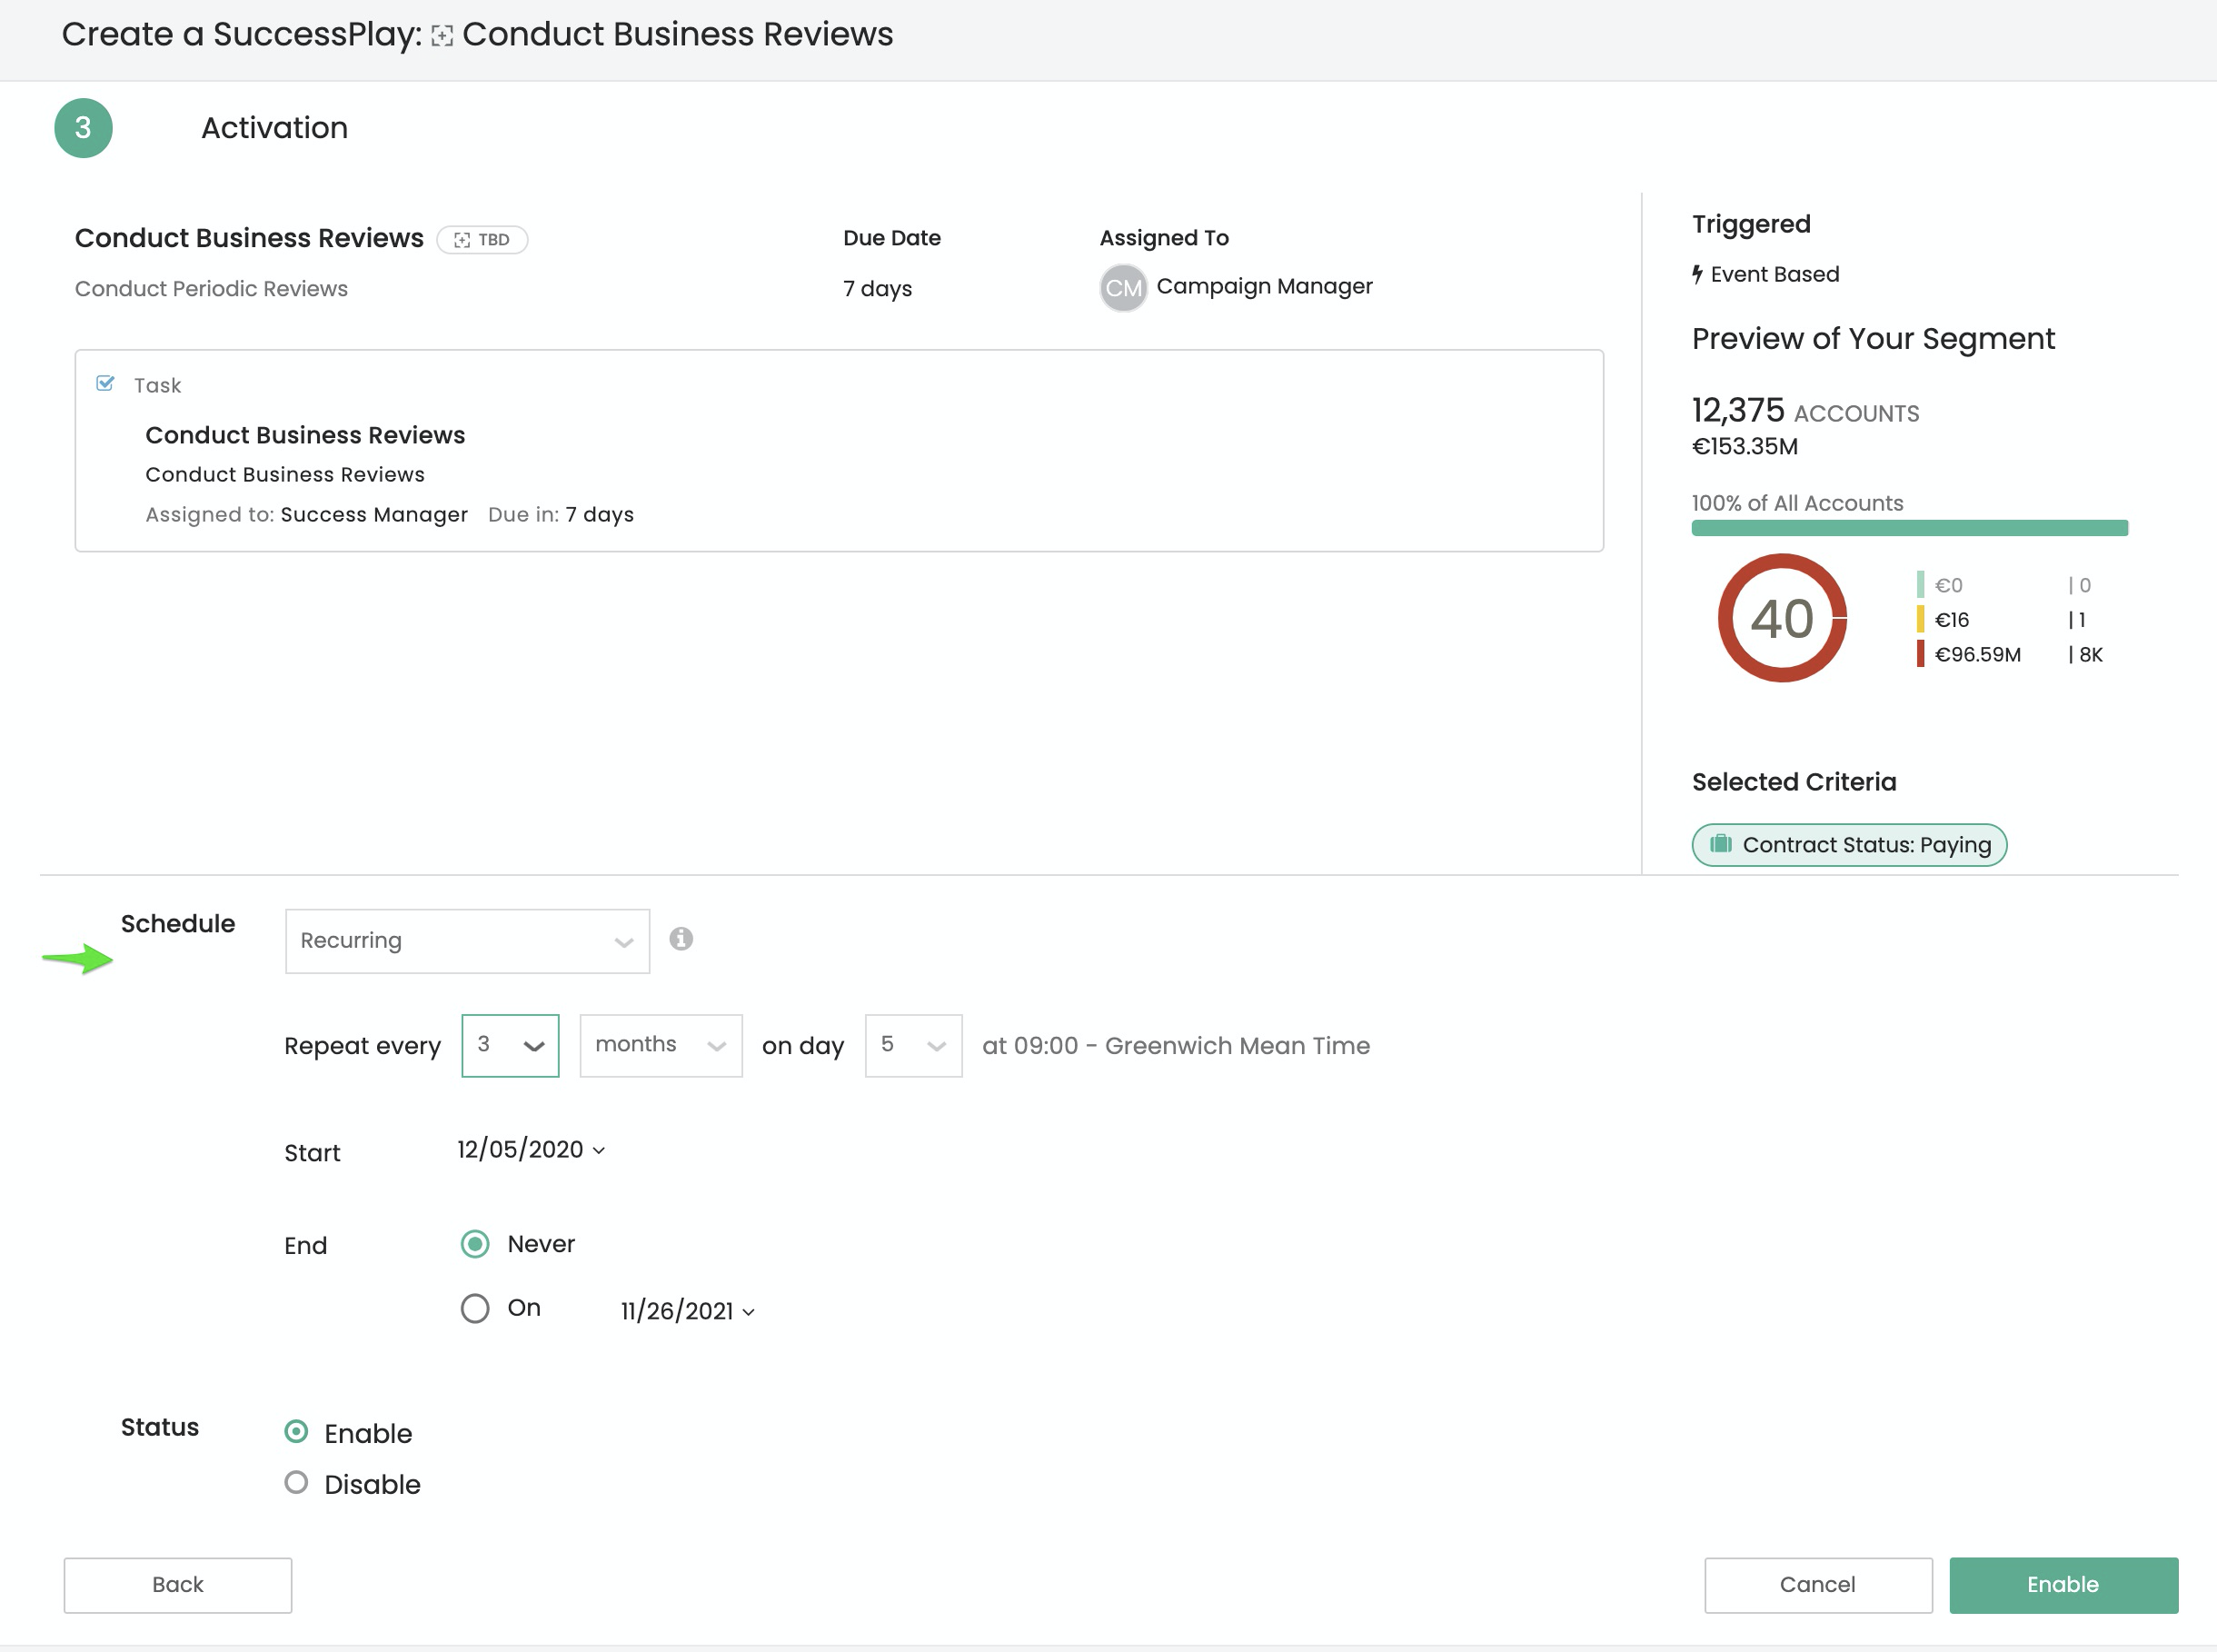Click the health score 40 donut chart
2217x1652 pixels.
click(1782, 618)
